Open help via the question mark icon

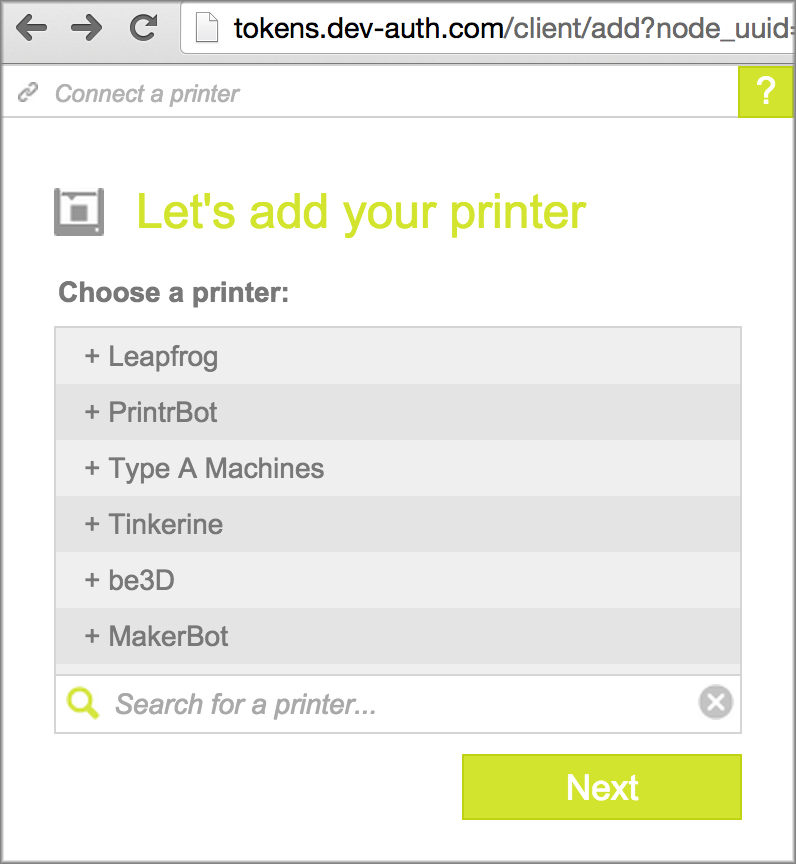coord(766,92)
